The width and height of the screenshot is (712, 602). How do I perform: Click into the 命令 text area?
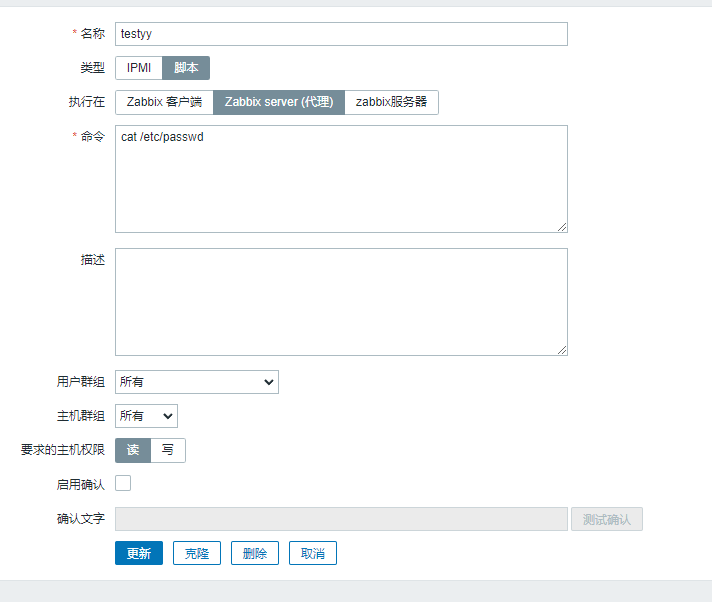(x=340, y=179)
